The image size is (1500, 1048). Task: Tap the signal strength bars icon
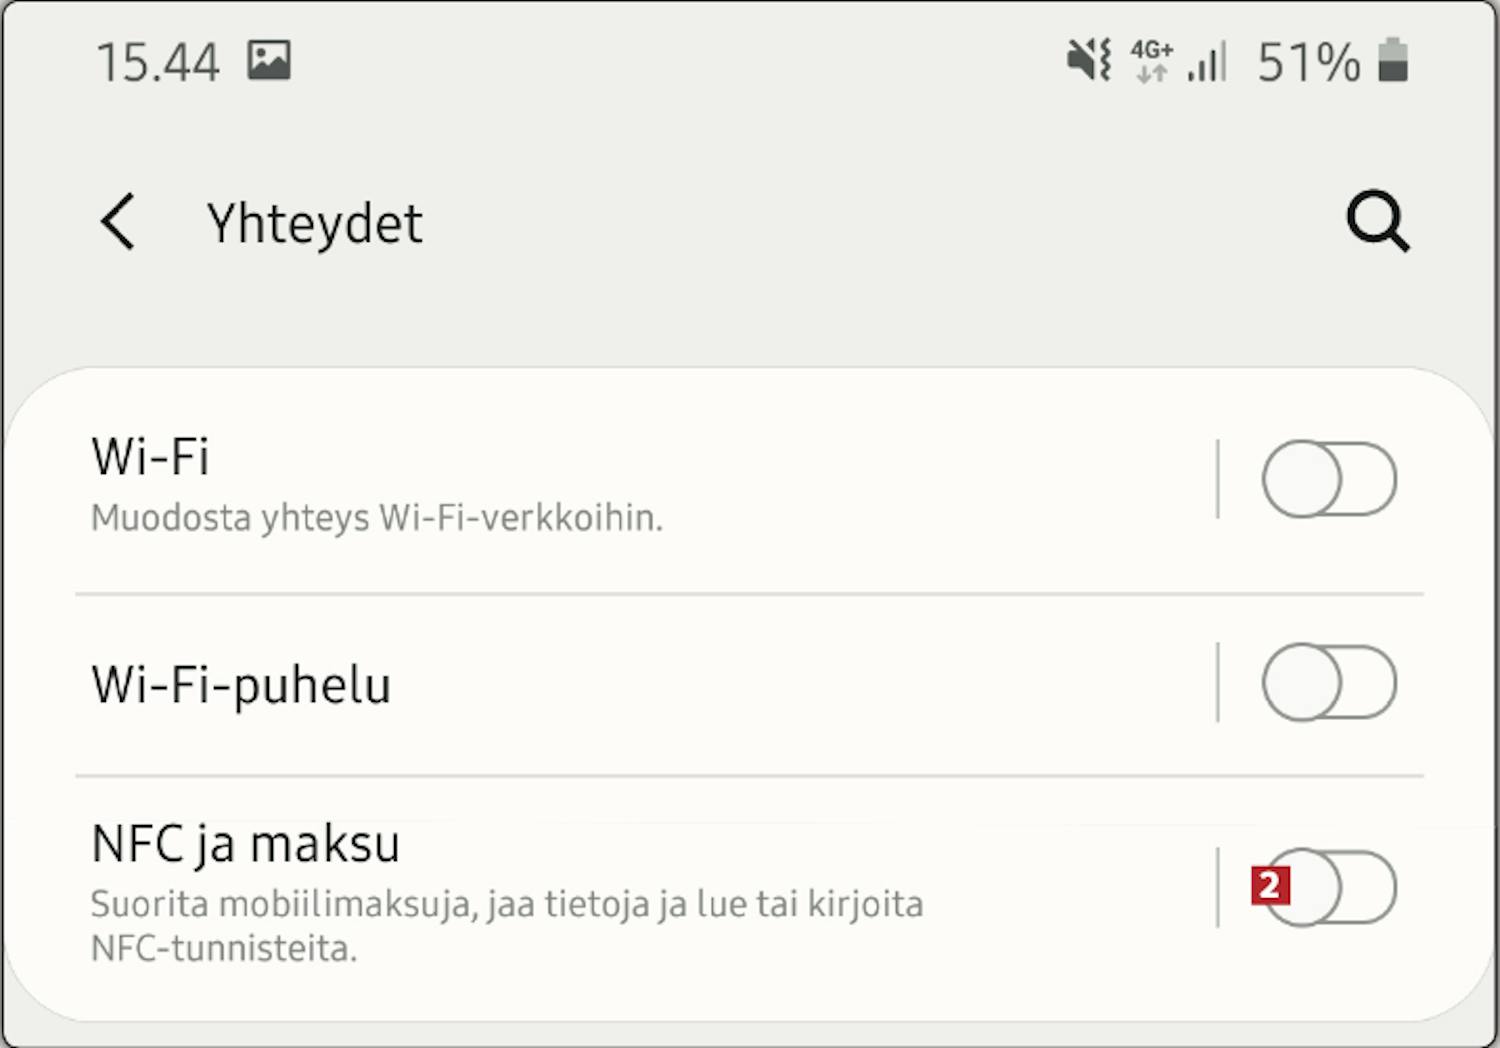[1208, 62]
